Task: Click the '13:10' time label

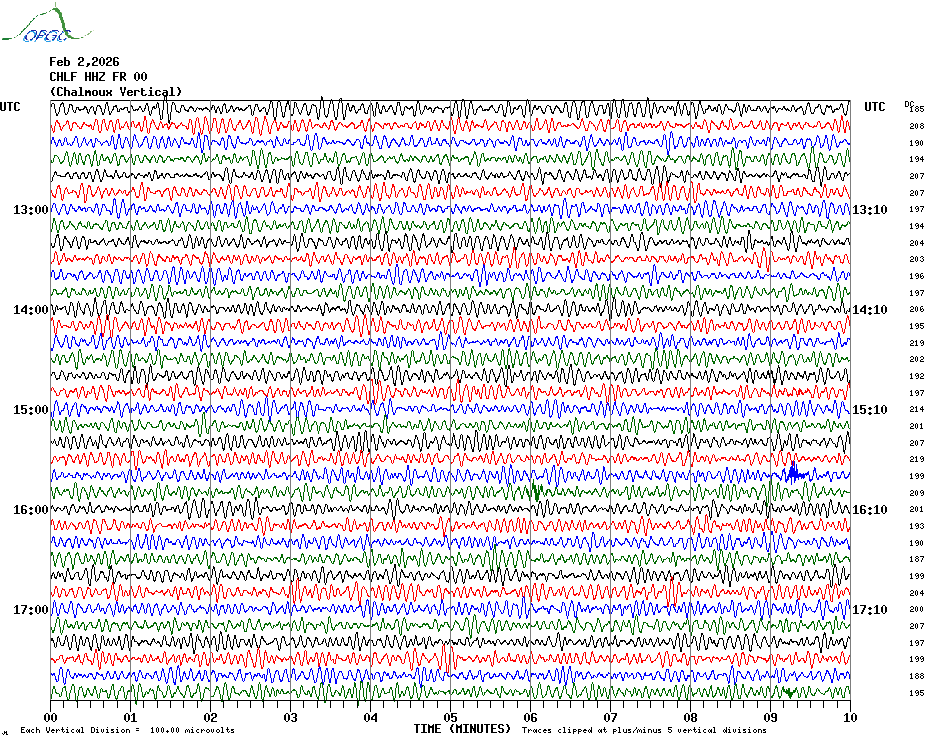Action: click(870, 209)
